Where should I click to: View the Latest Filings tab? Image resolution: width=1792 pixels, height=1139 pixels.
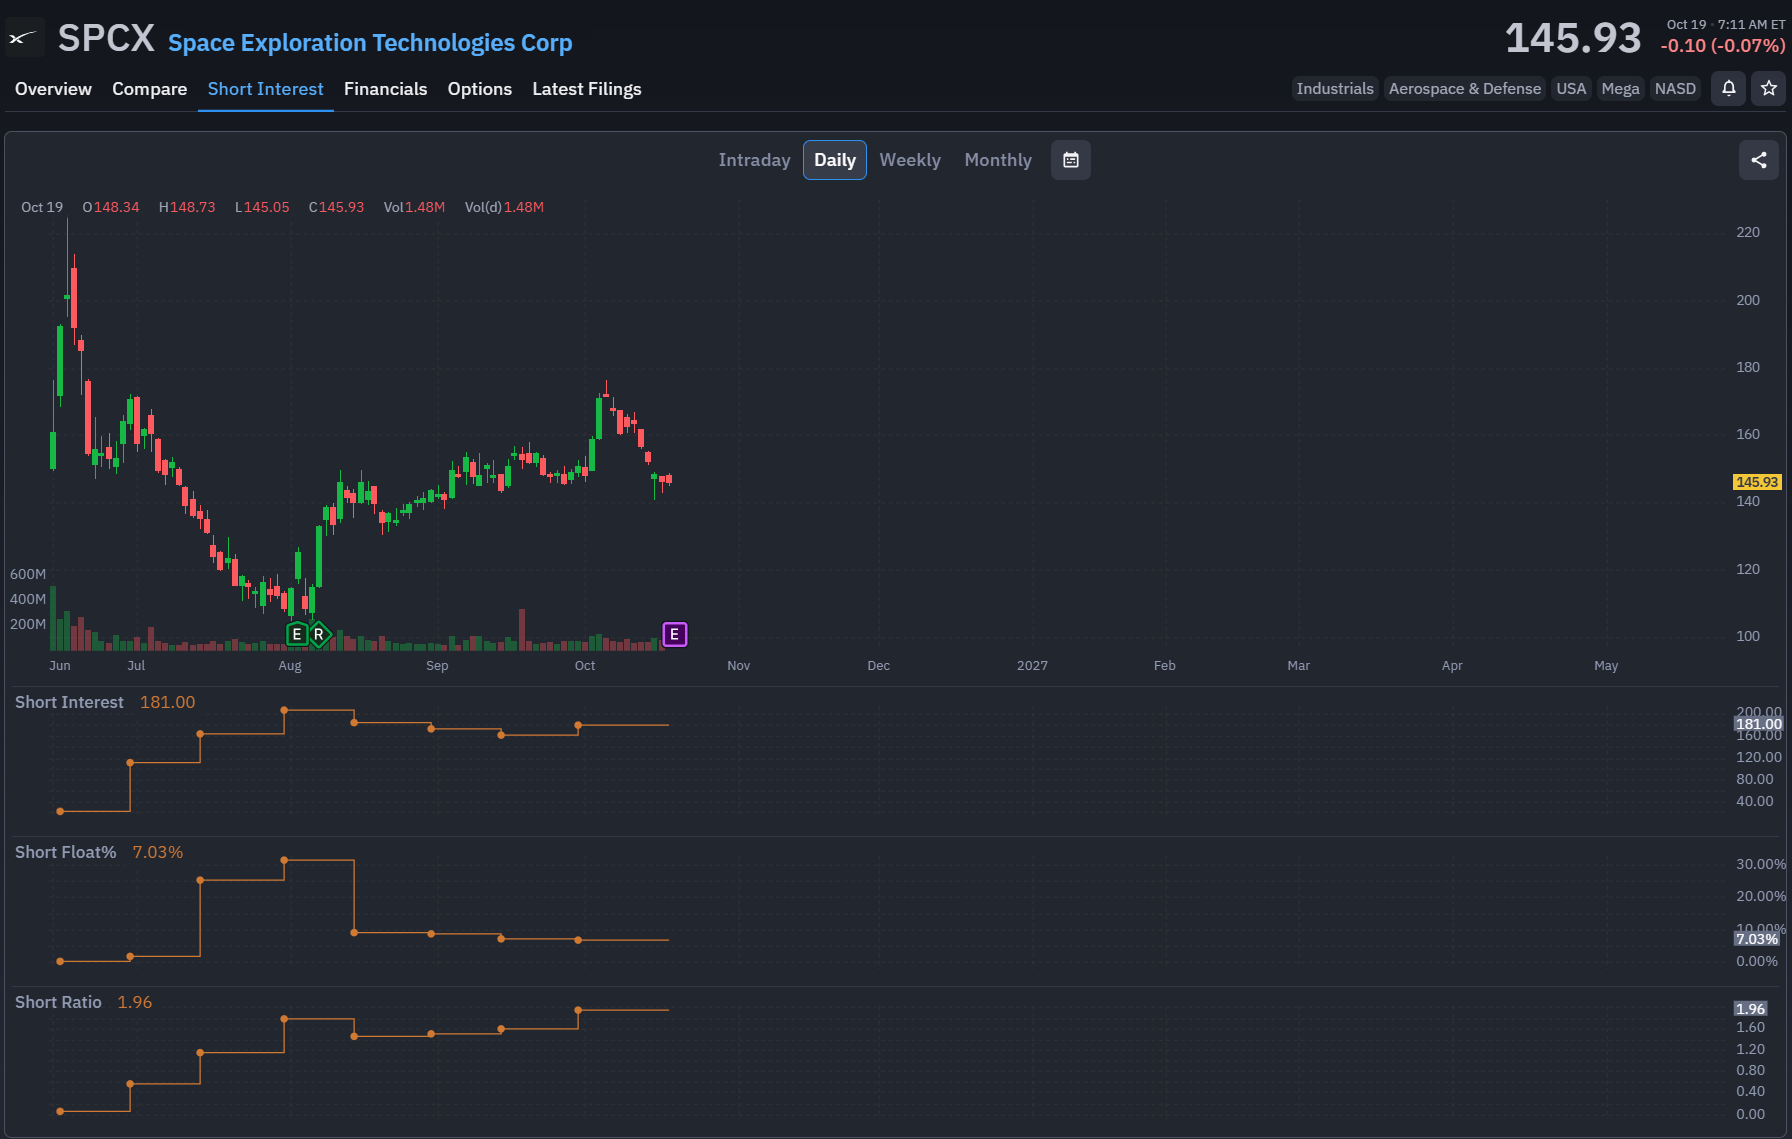click(x=586, y=89)
